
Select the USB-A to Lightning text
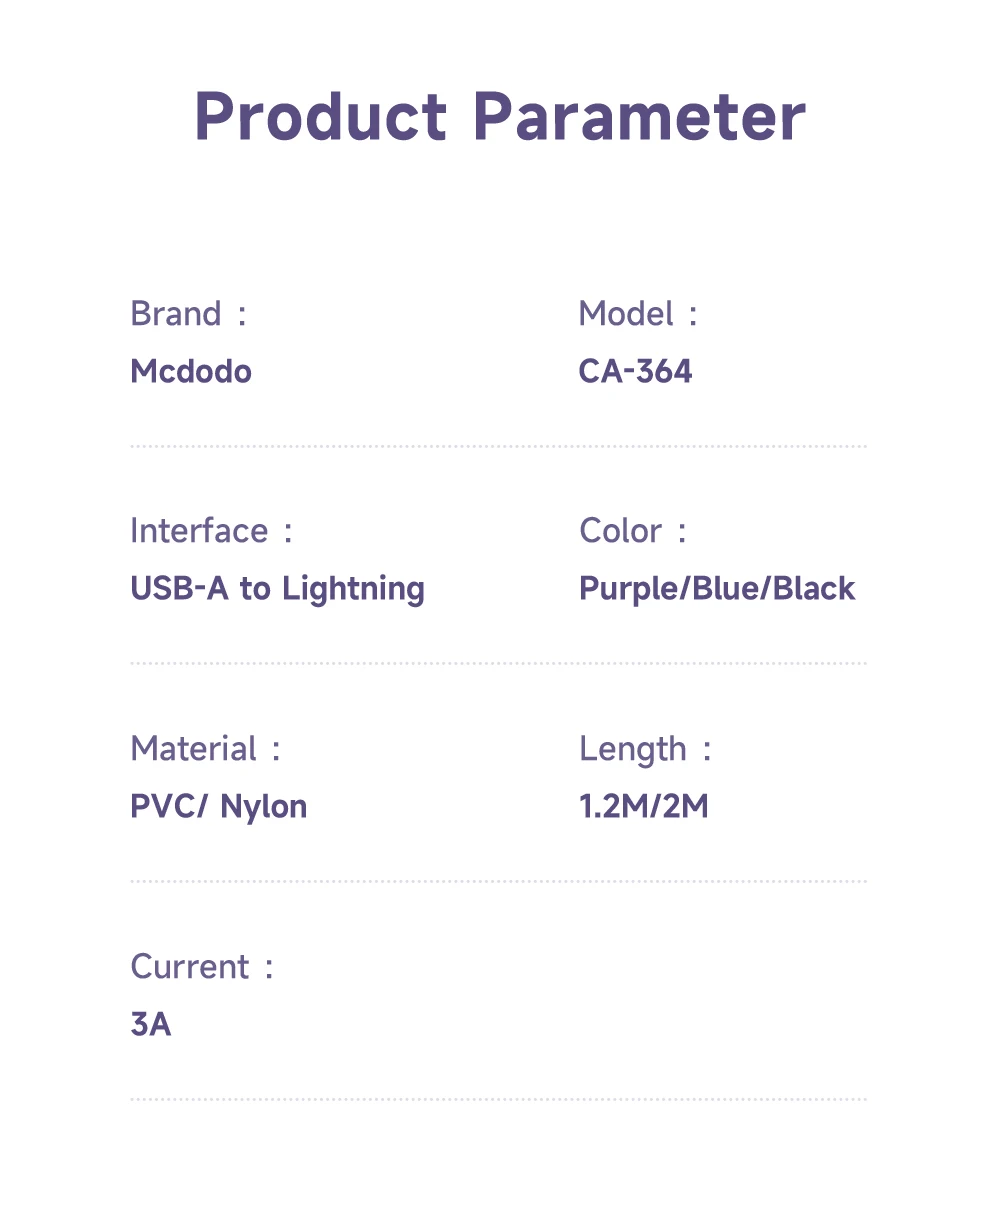tap(277, 589)
